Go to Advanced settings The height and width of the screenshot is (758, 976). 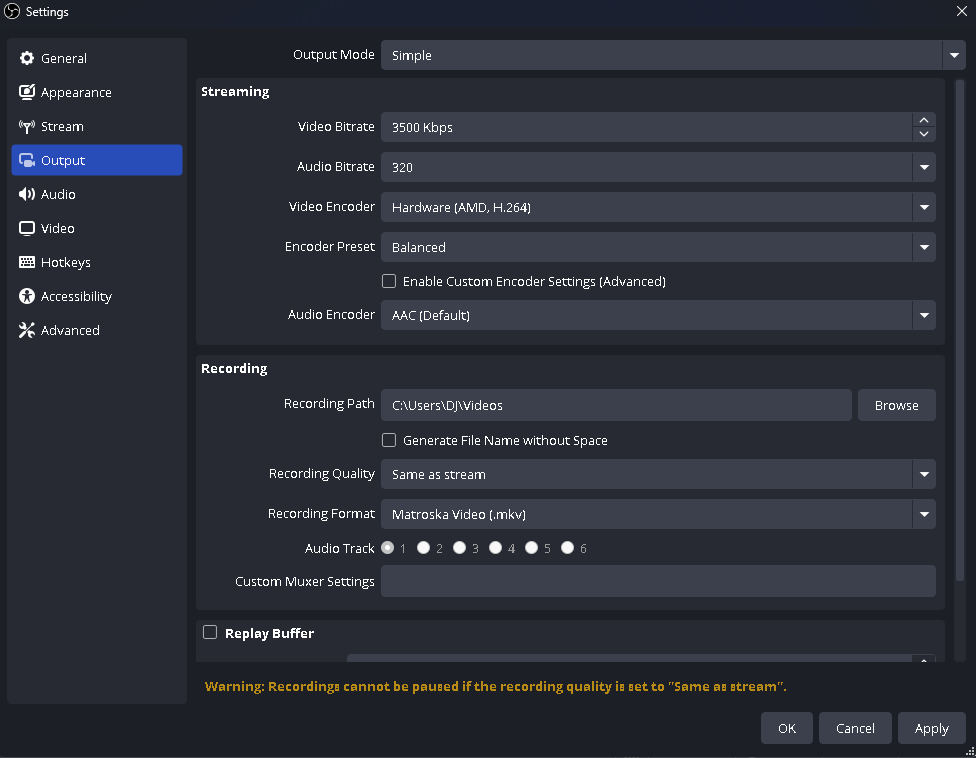(97, 330)
